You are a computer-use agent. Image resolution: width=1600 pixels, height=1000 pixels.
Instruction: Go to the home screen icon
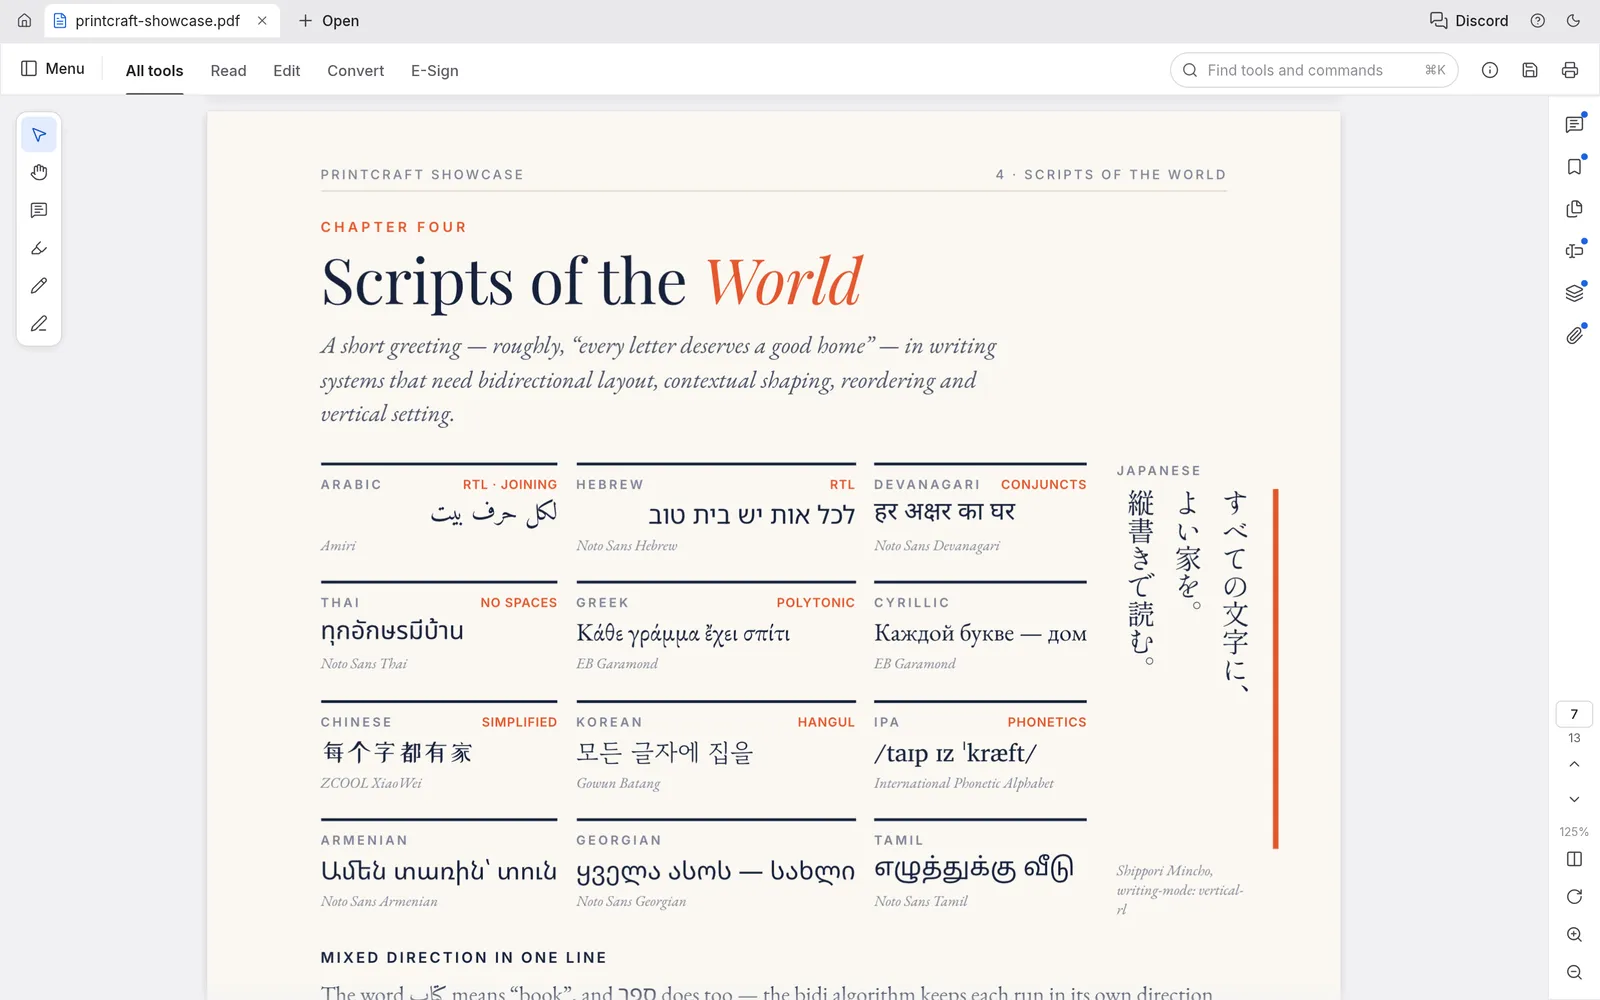24,20
